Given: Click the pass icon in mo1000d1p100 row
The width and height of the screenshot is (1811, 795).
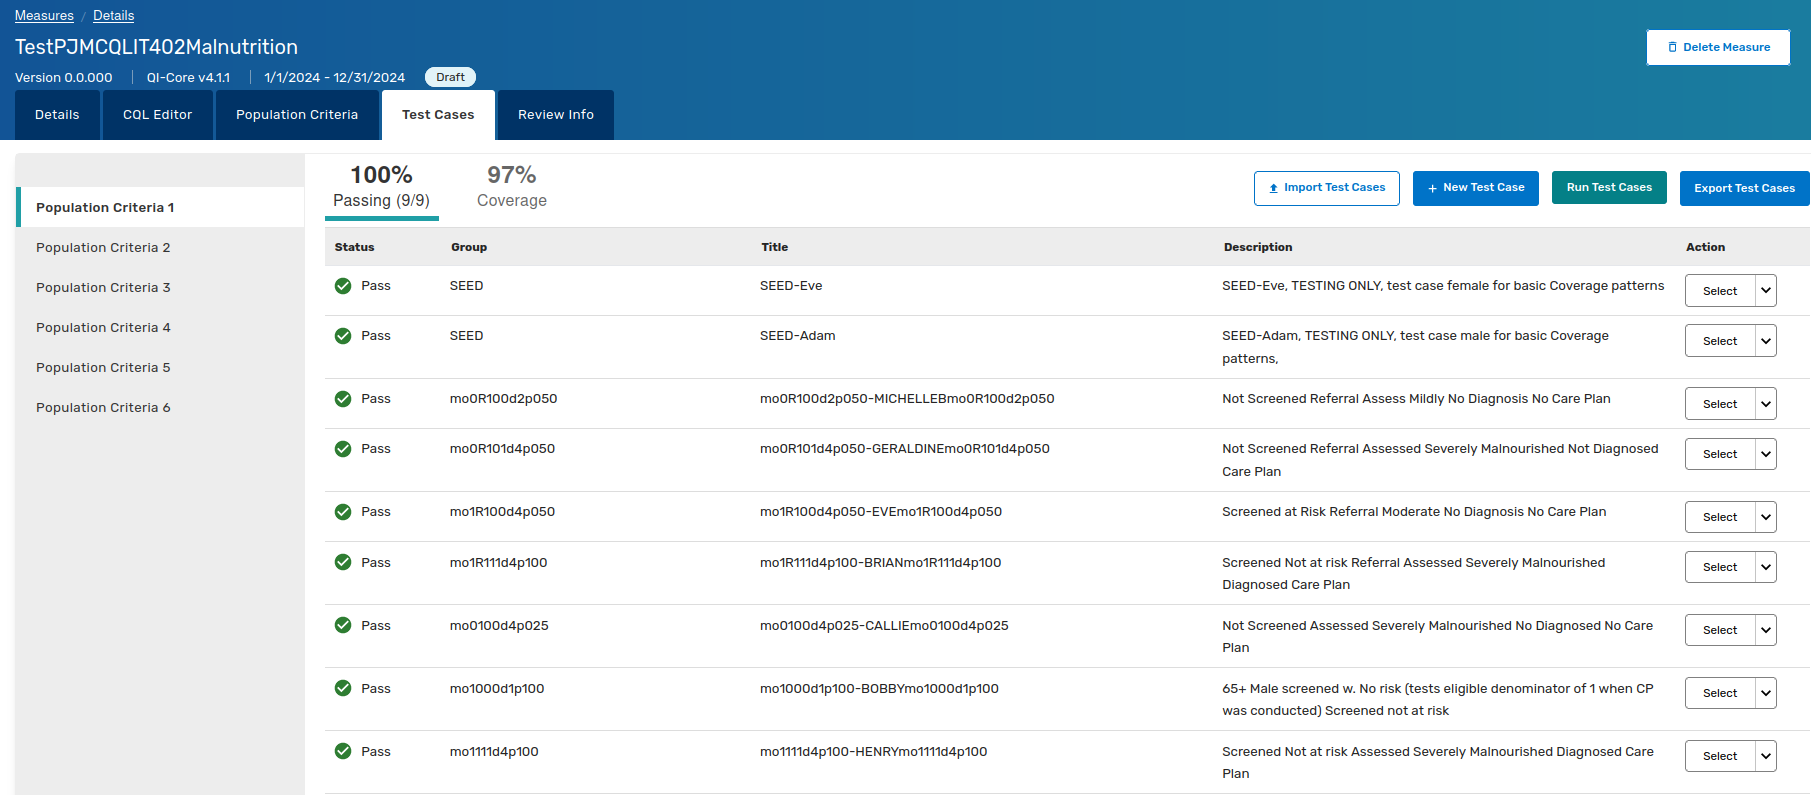Looking at the screenshot, I should [343, 688].
